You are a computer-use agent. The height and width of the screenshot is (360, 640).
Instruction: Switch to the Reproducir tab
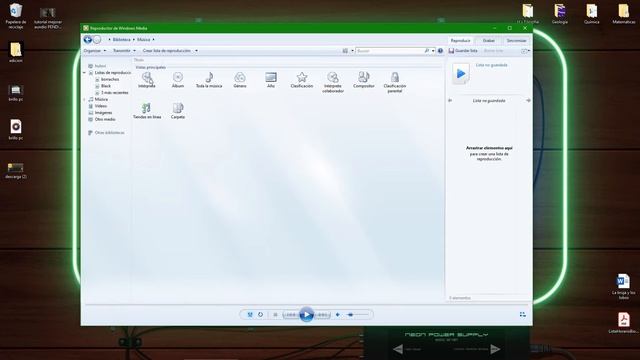[460, 40]
